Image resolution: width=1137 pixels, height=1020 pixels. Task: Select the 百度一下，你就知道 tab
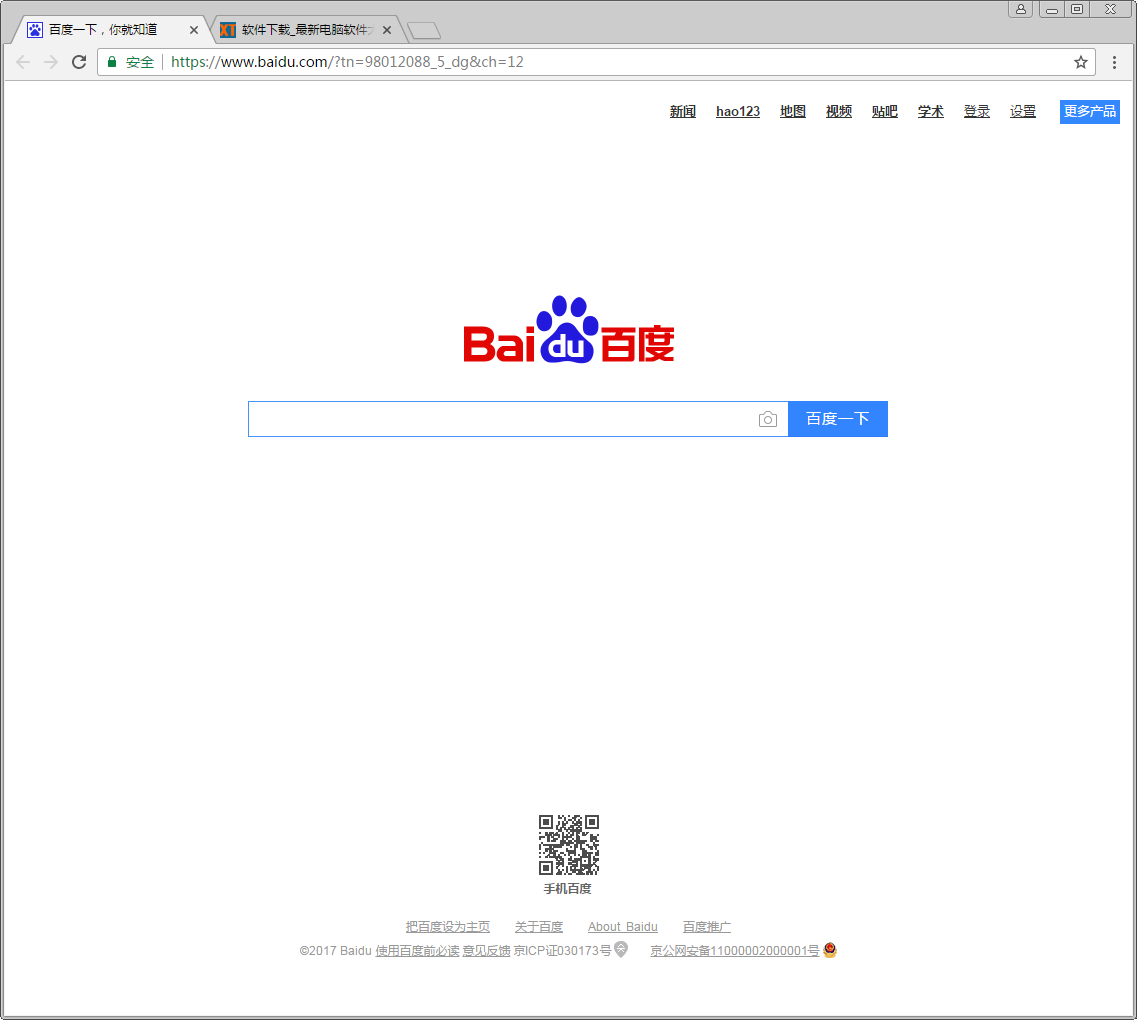[111, 30]
